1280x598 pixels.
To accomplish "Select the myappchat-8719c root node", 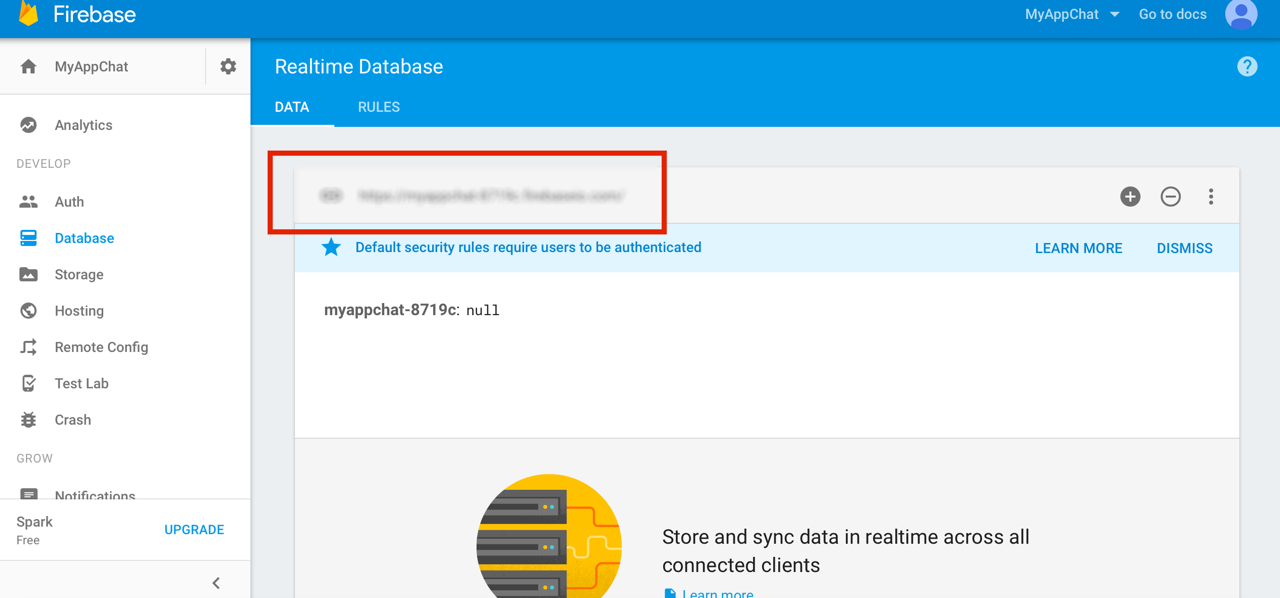I will tap(391, 310).
